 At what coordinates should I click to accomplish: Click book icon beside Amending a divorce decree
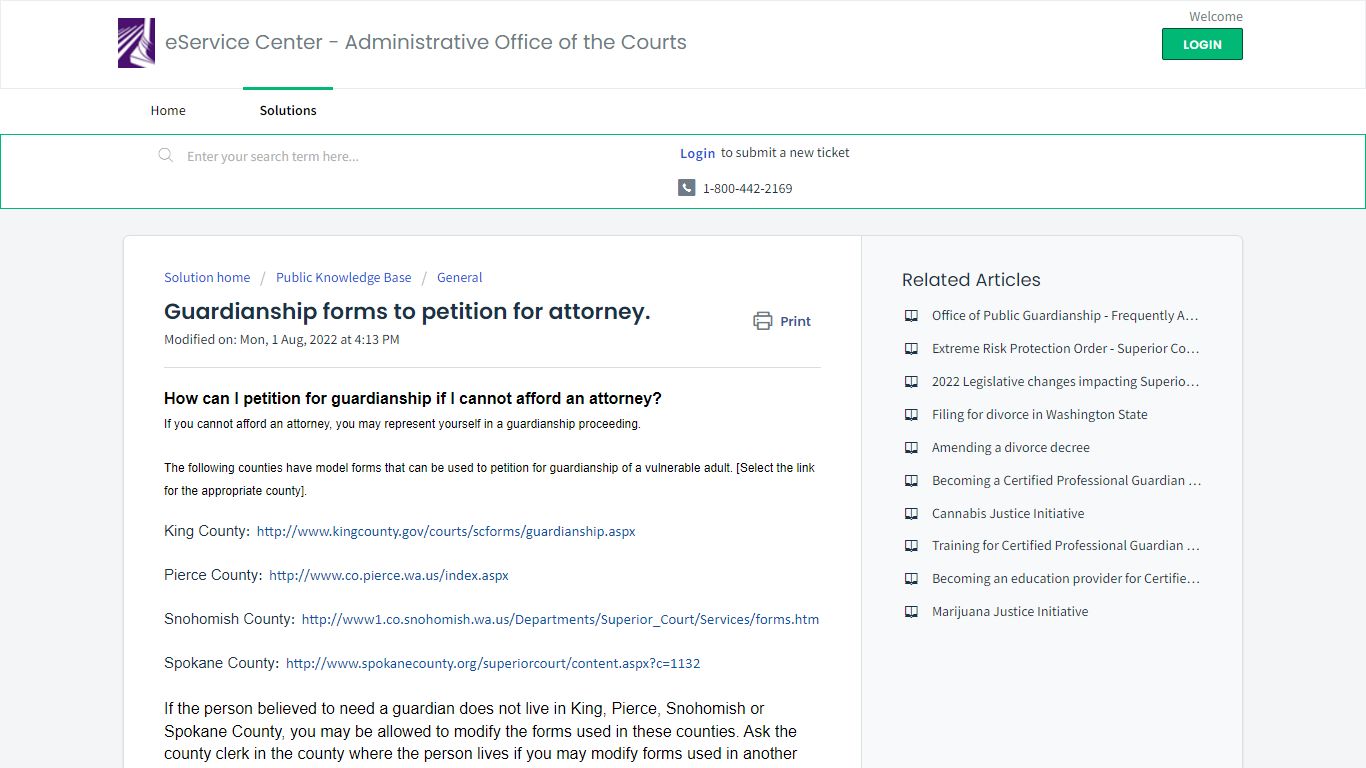[x=911, y=447]
